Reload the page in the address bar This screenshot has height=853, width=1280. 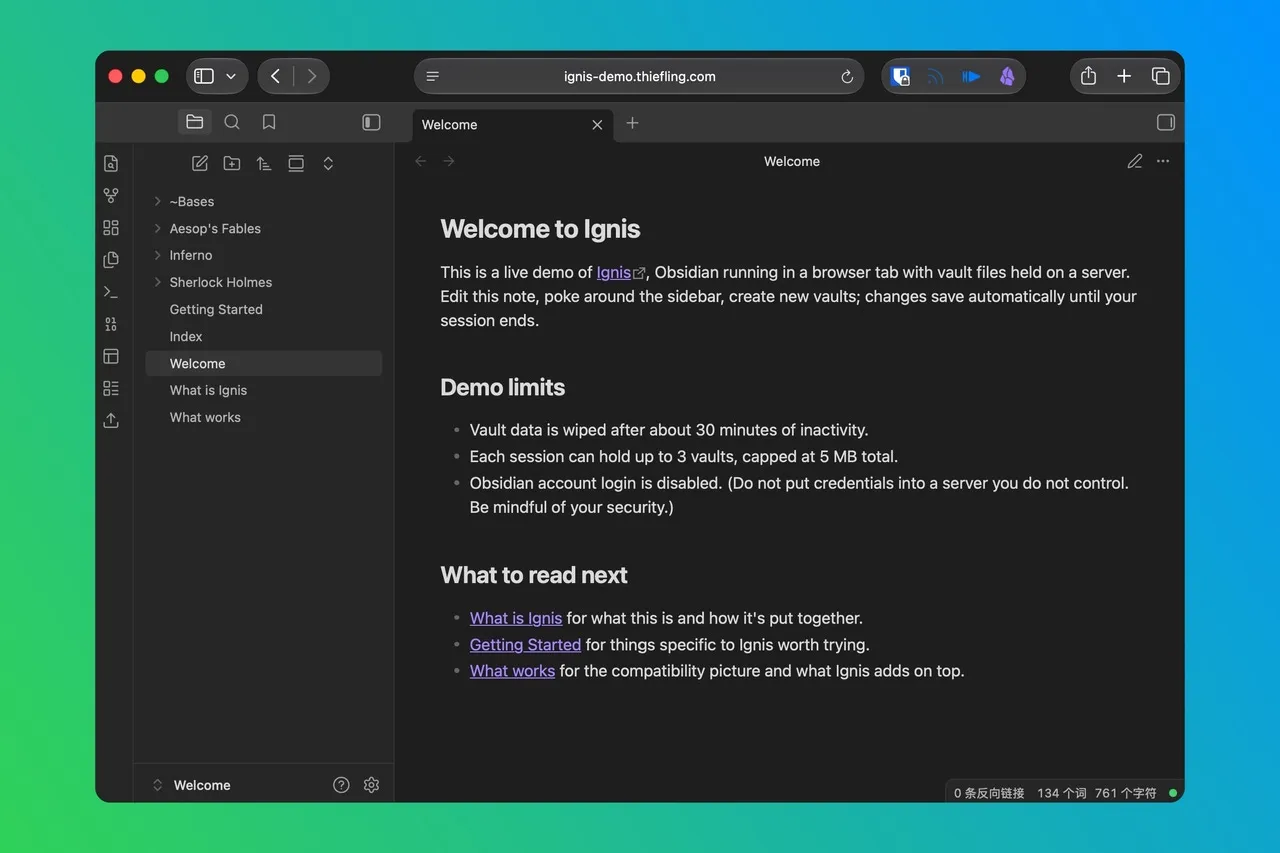847,76
